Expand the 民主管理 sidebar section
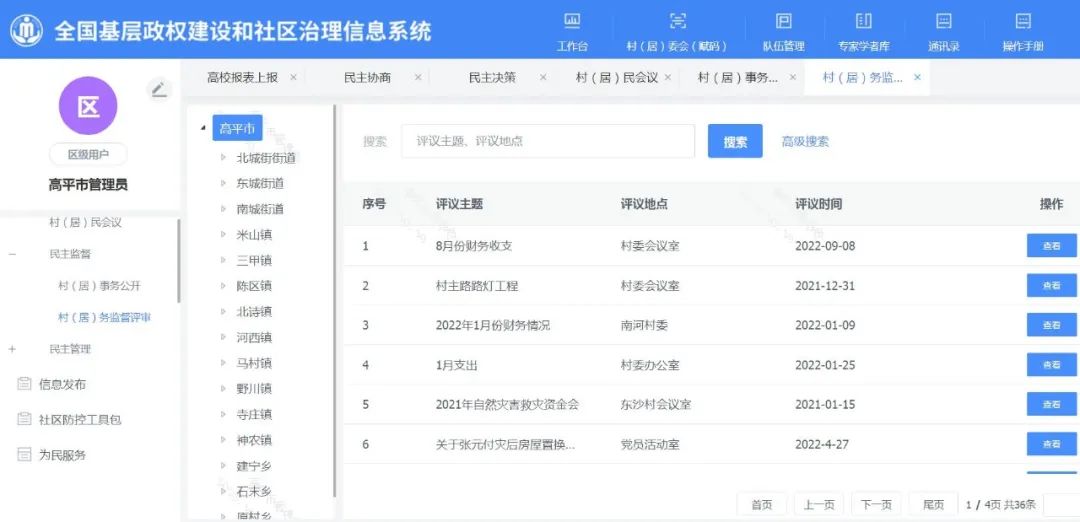Image resolution: width=1080 pixels, height=522 pixels. tap(12, 349)
